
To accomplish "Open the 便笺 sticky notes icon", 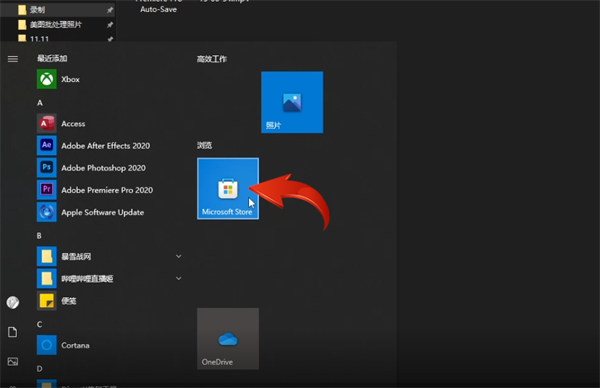I will (x=47, y=301).
